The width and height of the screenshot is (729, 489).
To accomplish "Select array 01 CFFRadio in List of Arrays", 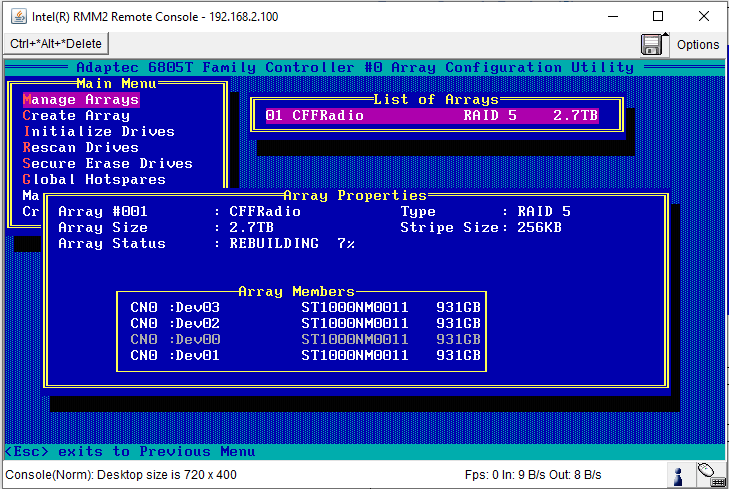I will pos(432,116).
